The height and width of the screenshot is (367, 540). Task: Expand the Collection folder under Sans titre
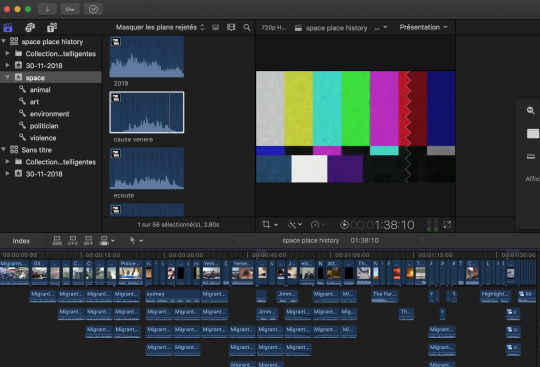[x=7, y=161]
